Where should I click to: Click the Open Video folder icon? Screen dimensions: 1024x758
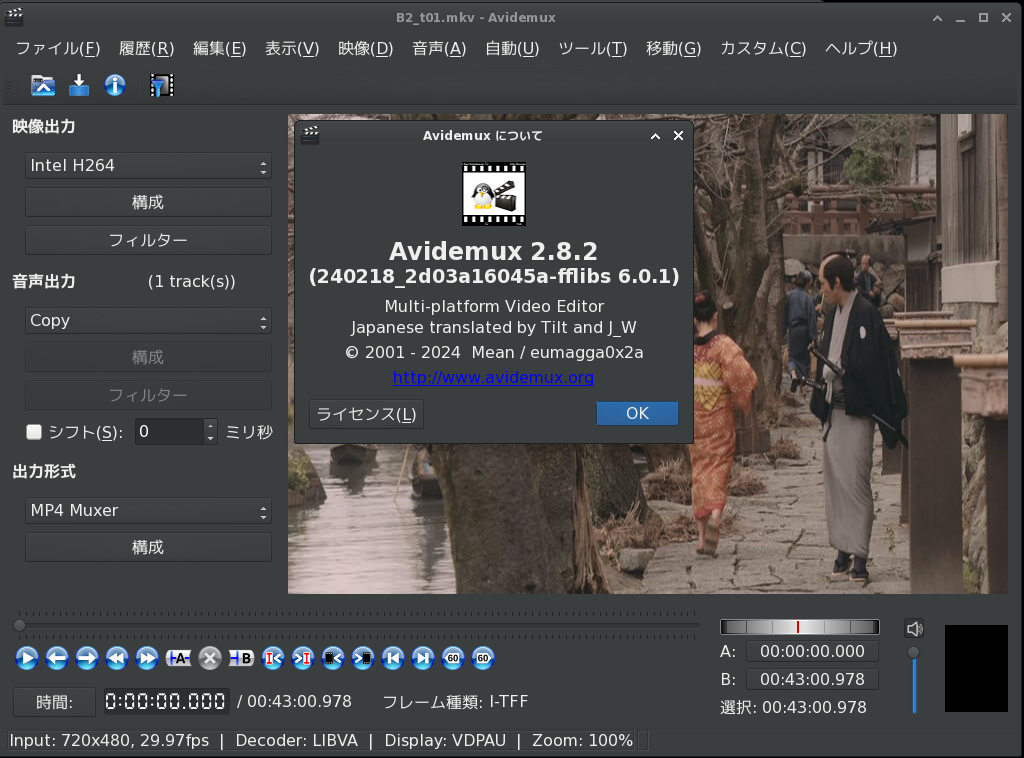43,86
